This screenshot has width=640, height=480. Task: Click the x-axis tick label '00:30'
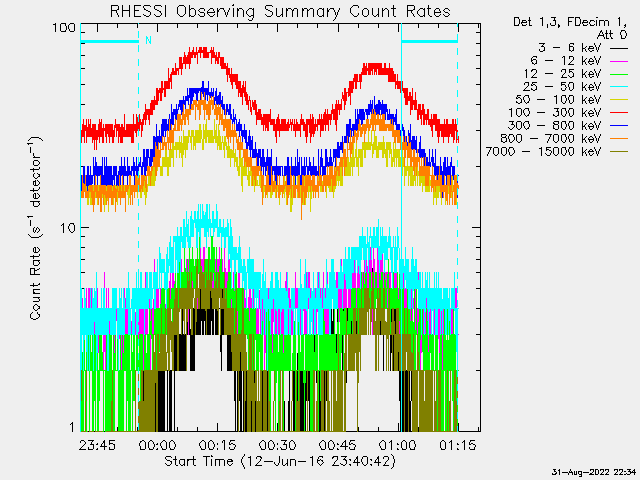(x=278, y=445)
